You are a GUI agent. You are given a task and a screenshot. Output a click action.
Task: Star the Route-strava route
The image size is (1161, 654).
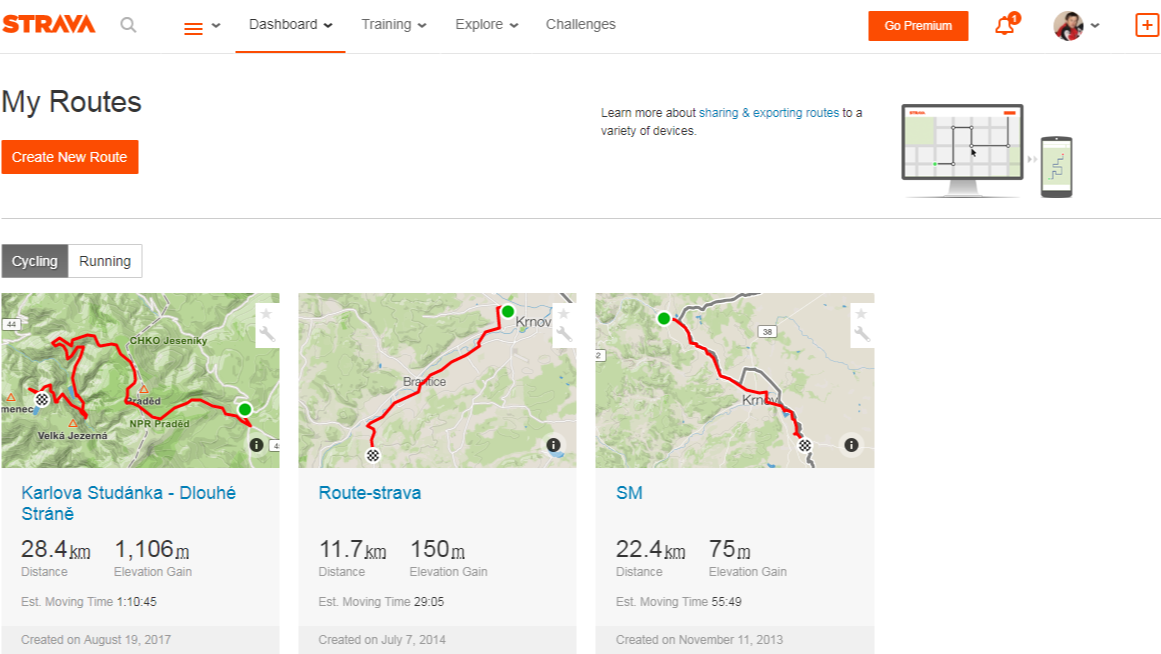[564, 314]
